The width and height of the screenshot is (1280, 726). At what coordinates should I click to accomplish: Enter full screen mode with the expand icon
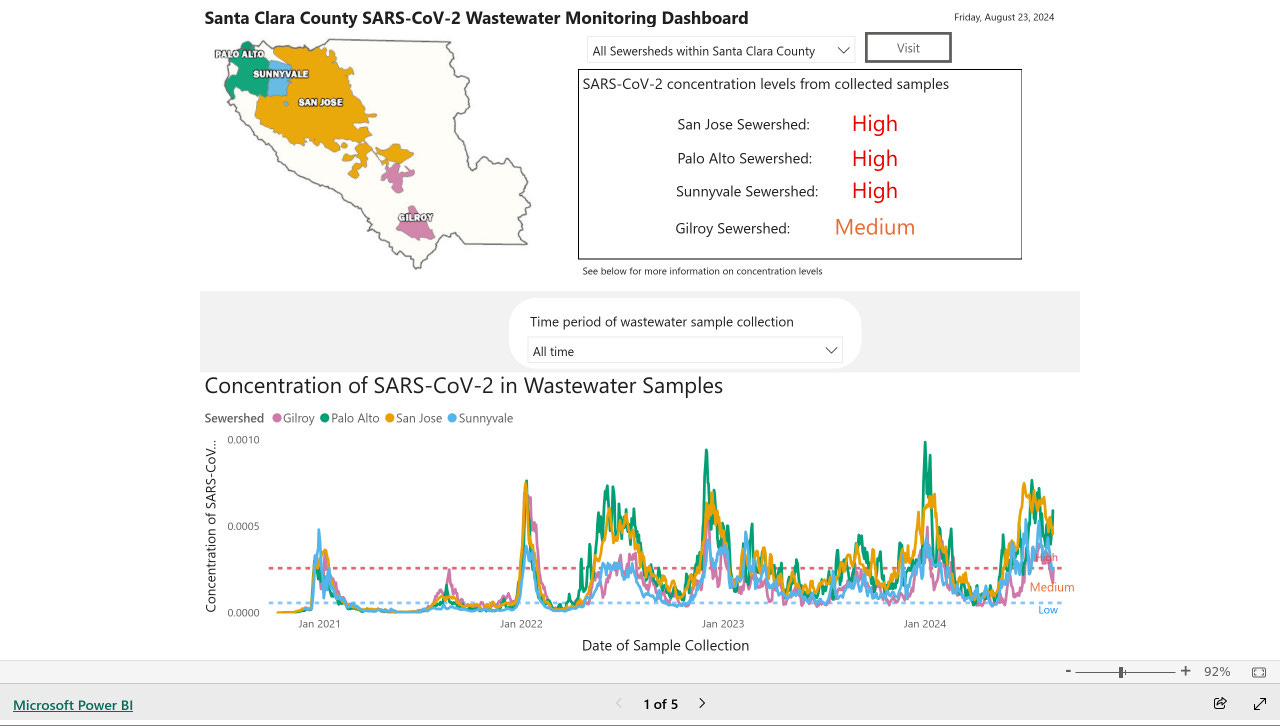[x=1260, y=704]
